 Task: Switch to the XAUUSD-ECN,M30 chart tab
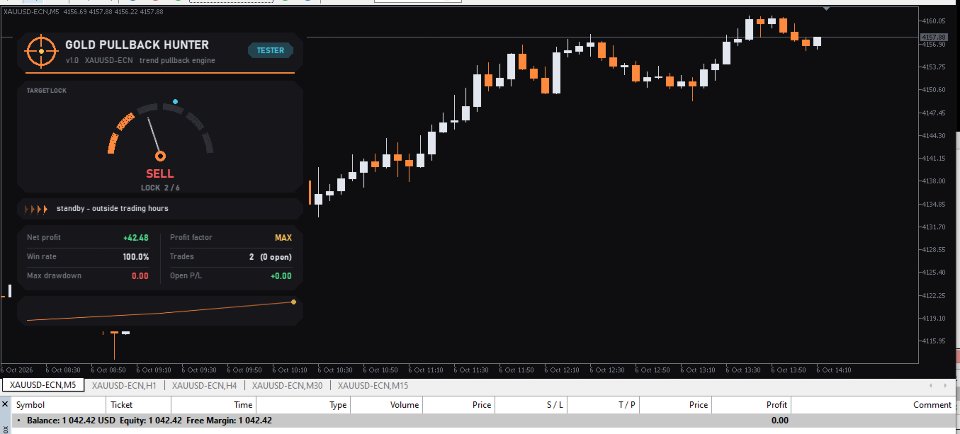point(287,386)
